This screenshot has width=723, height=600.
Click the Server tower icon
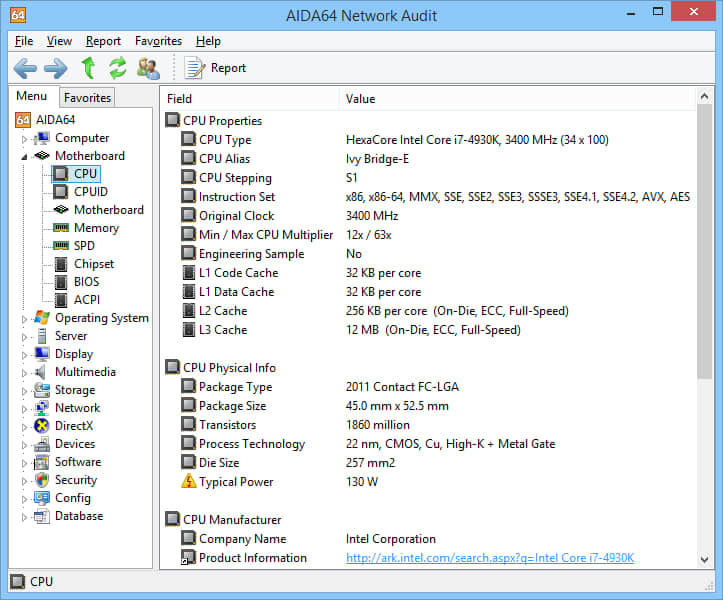click(x=42, y=336)
